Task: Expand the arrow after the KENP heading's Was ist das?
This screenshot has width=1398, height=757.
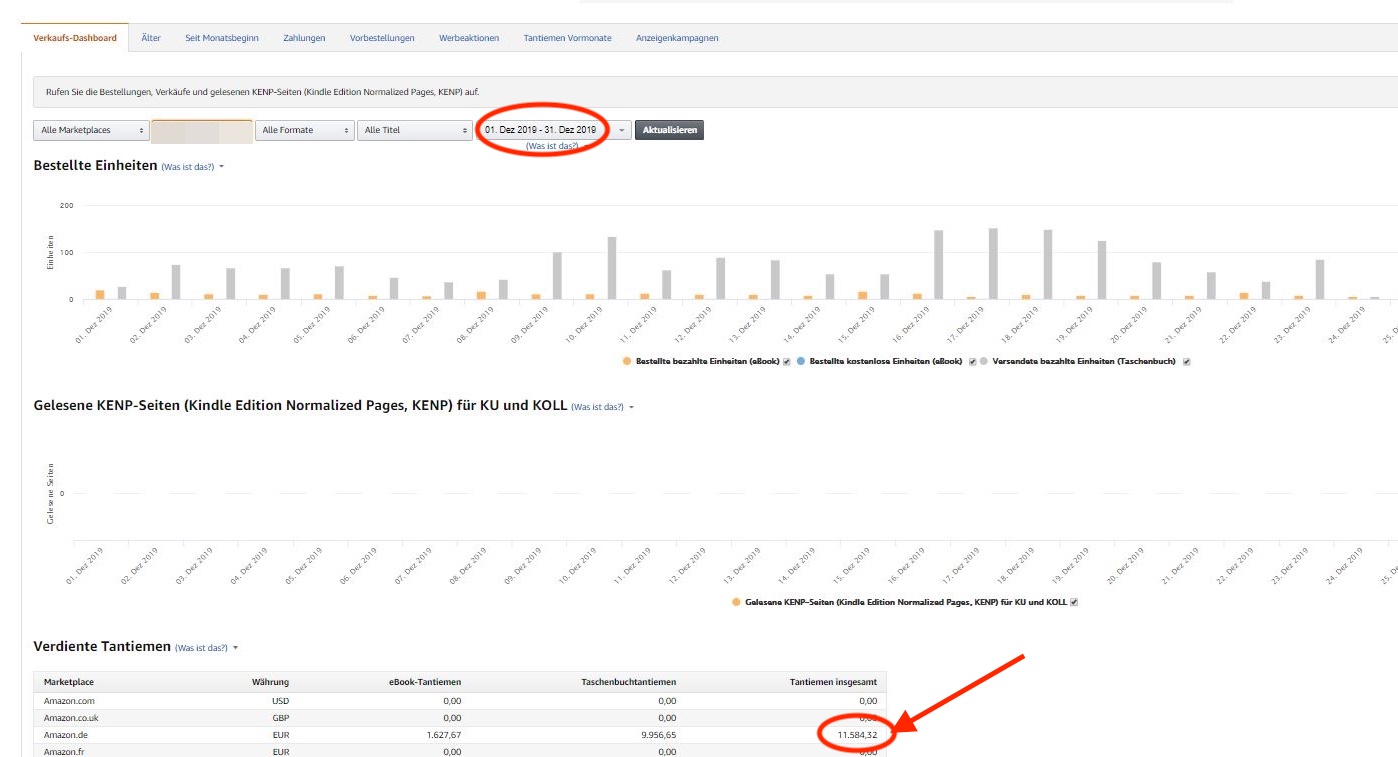Action: coord(632,408)
